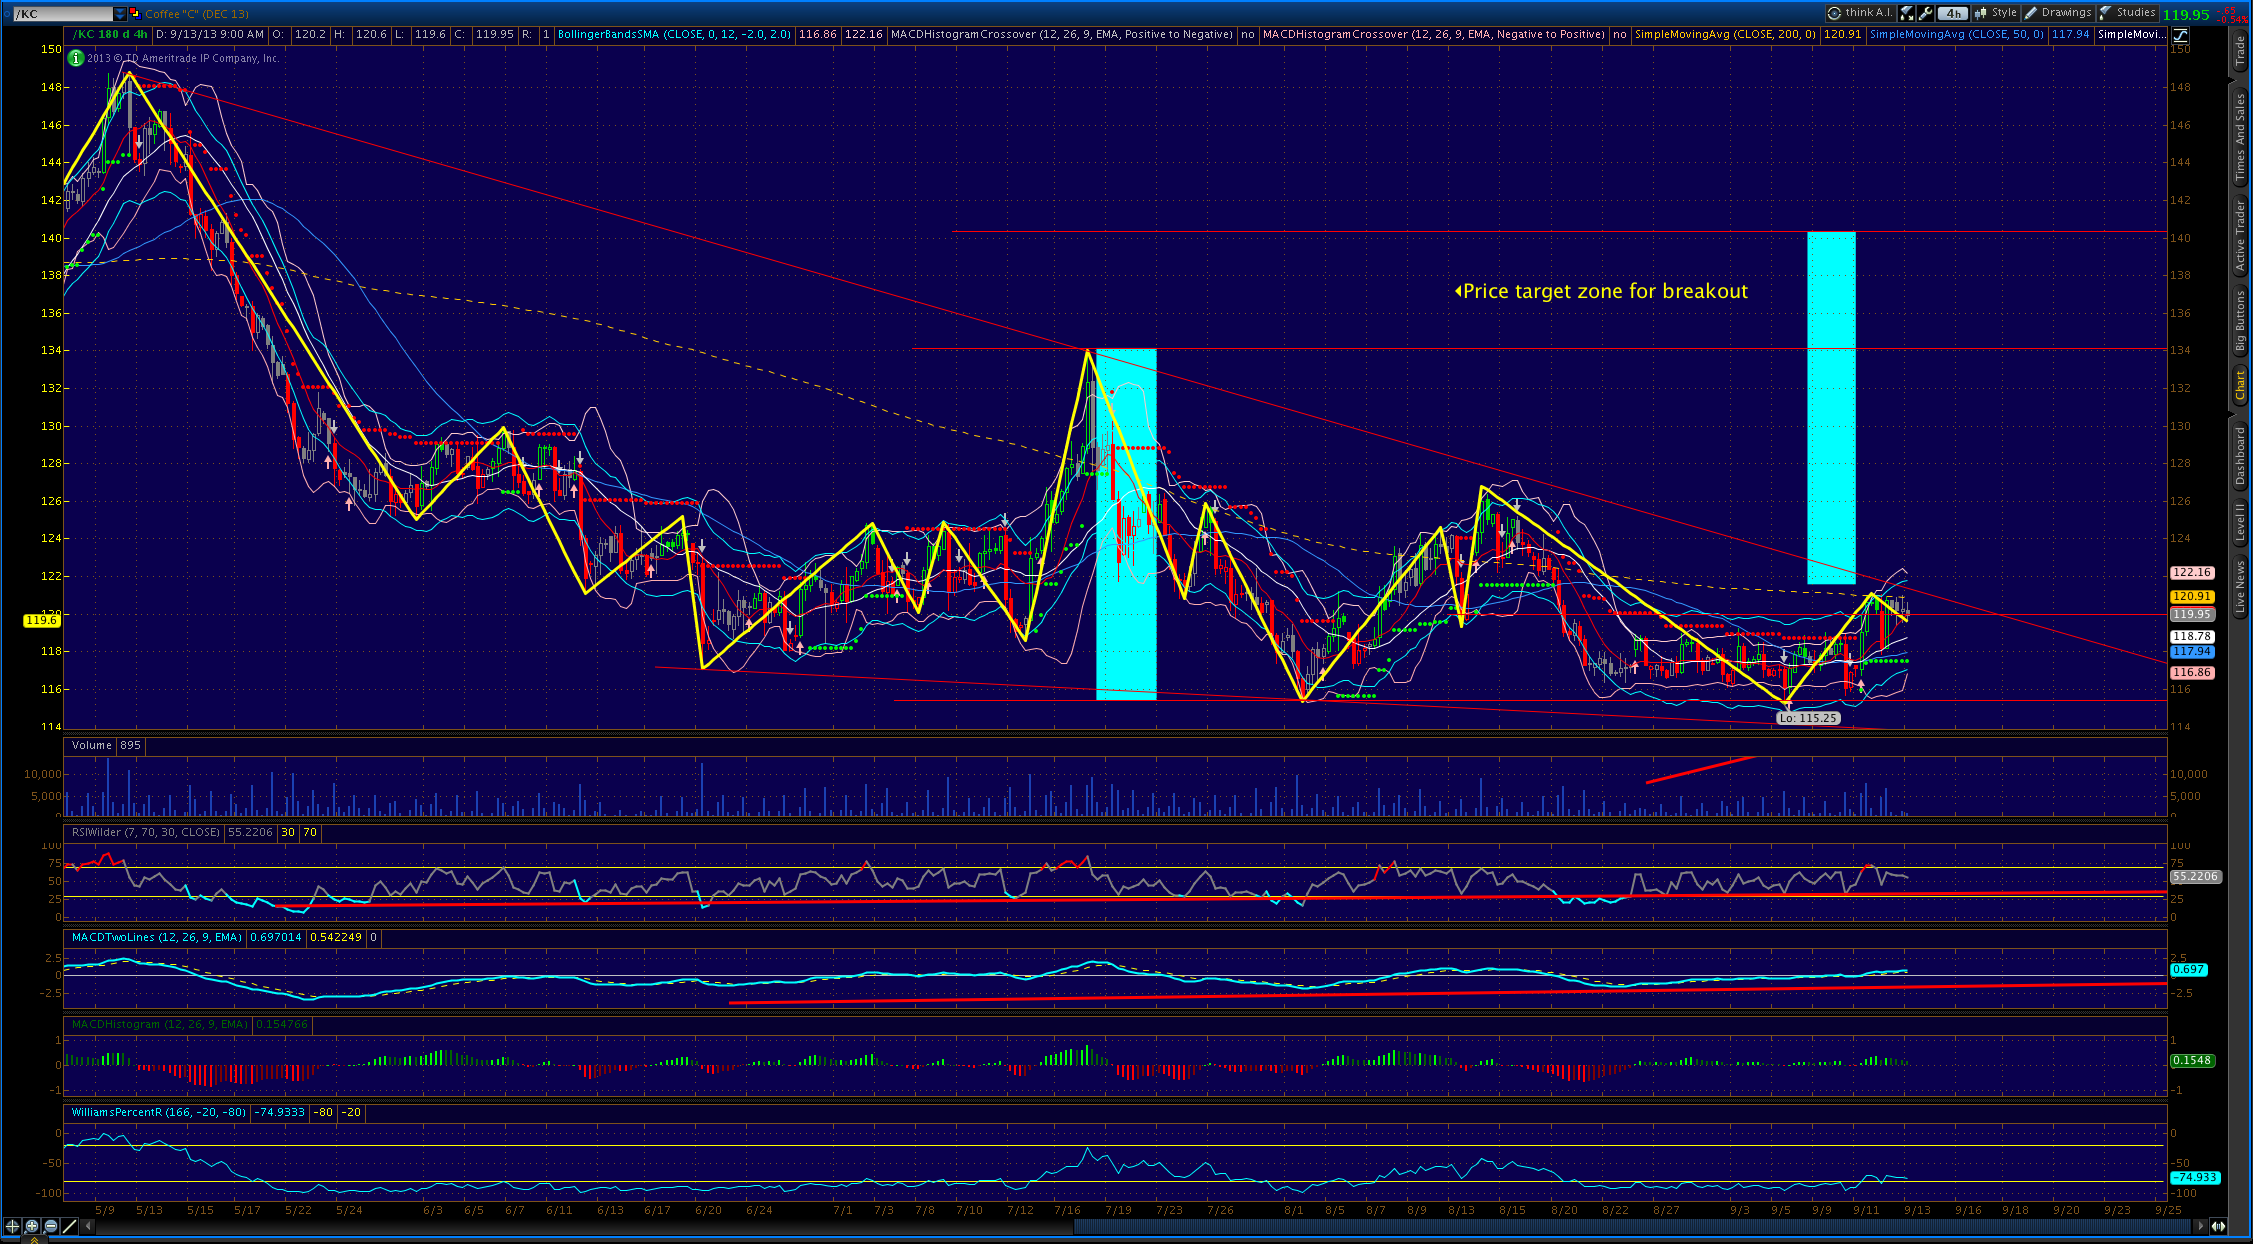This screenshot has width=2253, height=1244.
Task: Click the green chart info icon
Action: pos(76,58)
